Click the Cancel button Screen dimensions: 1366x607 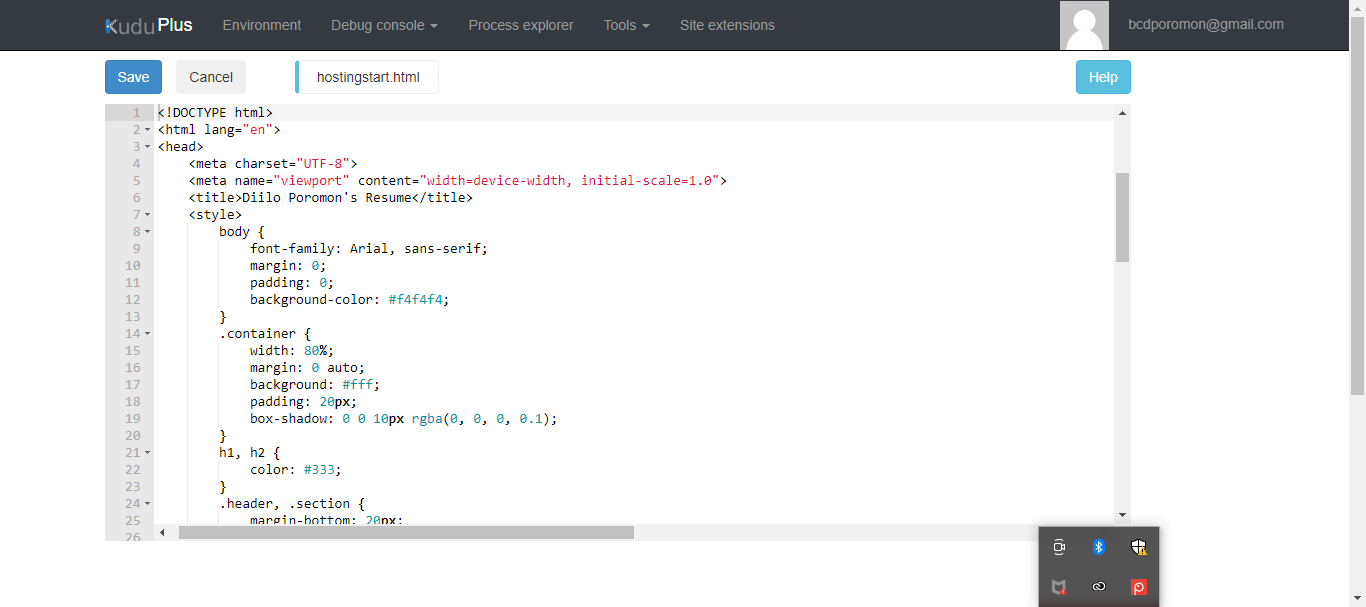pos(211,77)
